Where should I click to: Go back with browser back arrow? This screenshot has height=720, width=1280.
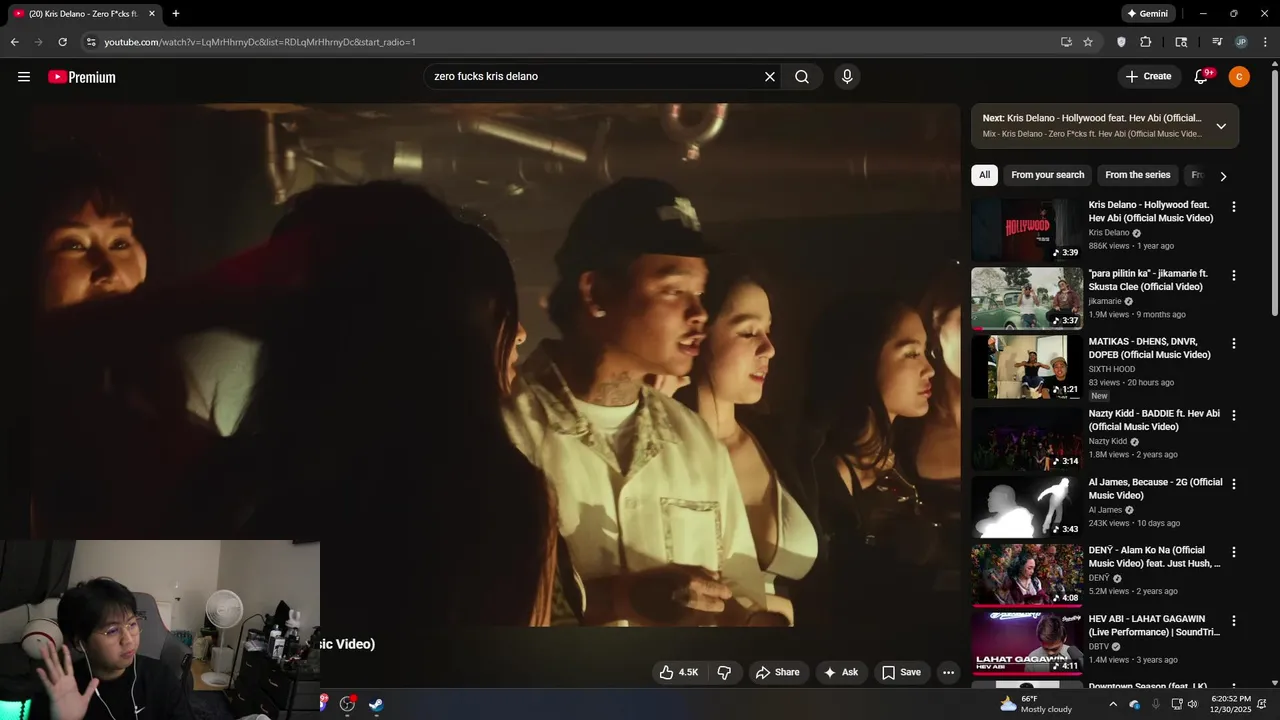[x=14, y=42]
